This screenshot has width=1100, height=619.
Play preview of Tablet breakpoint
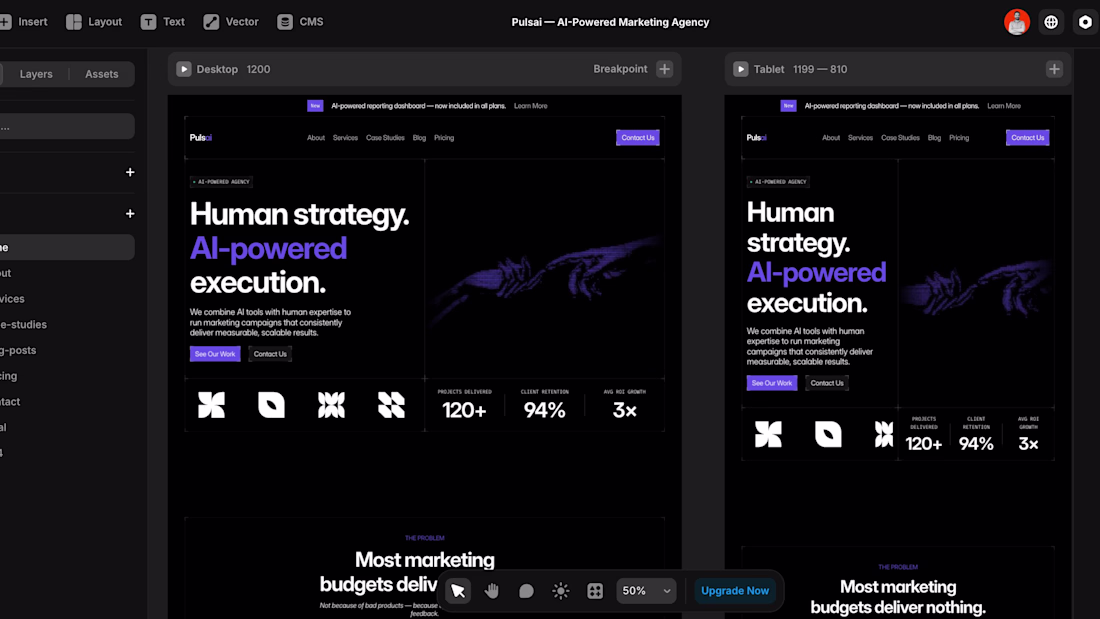pyautogui.click(x=741, y=69)
